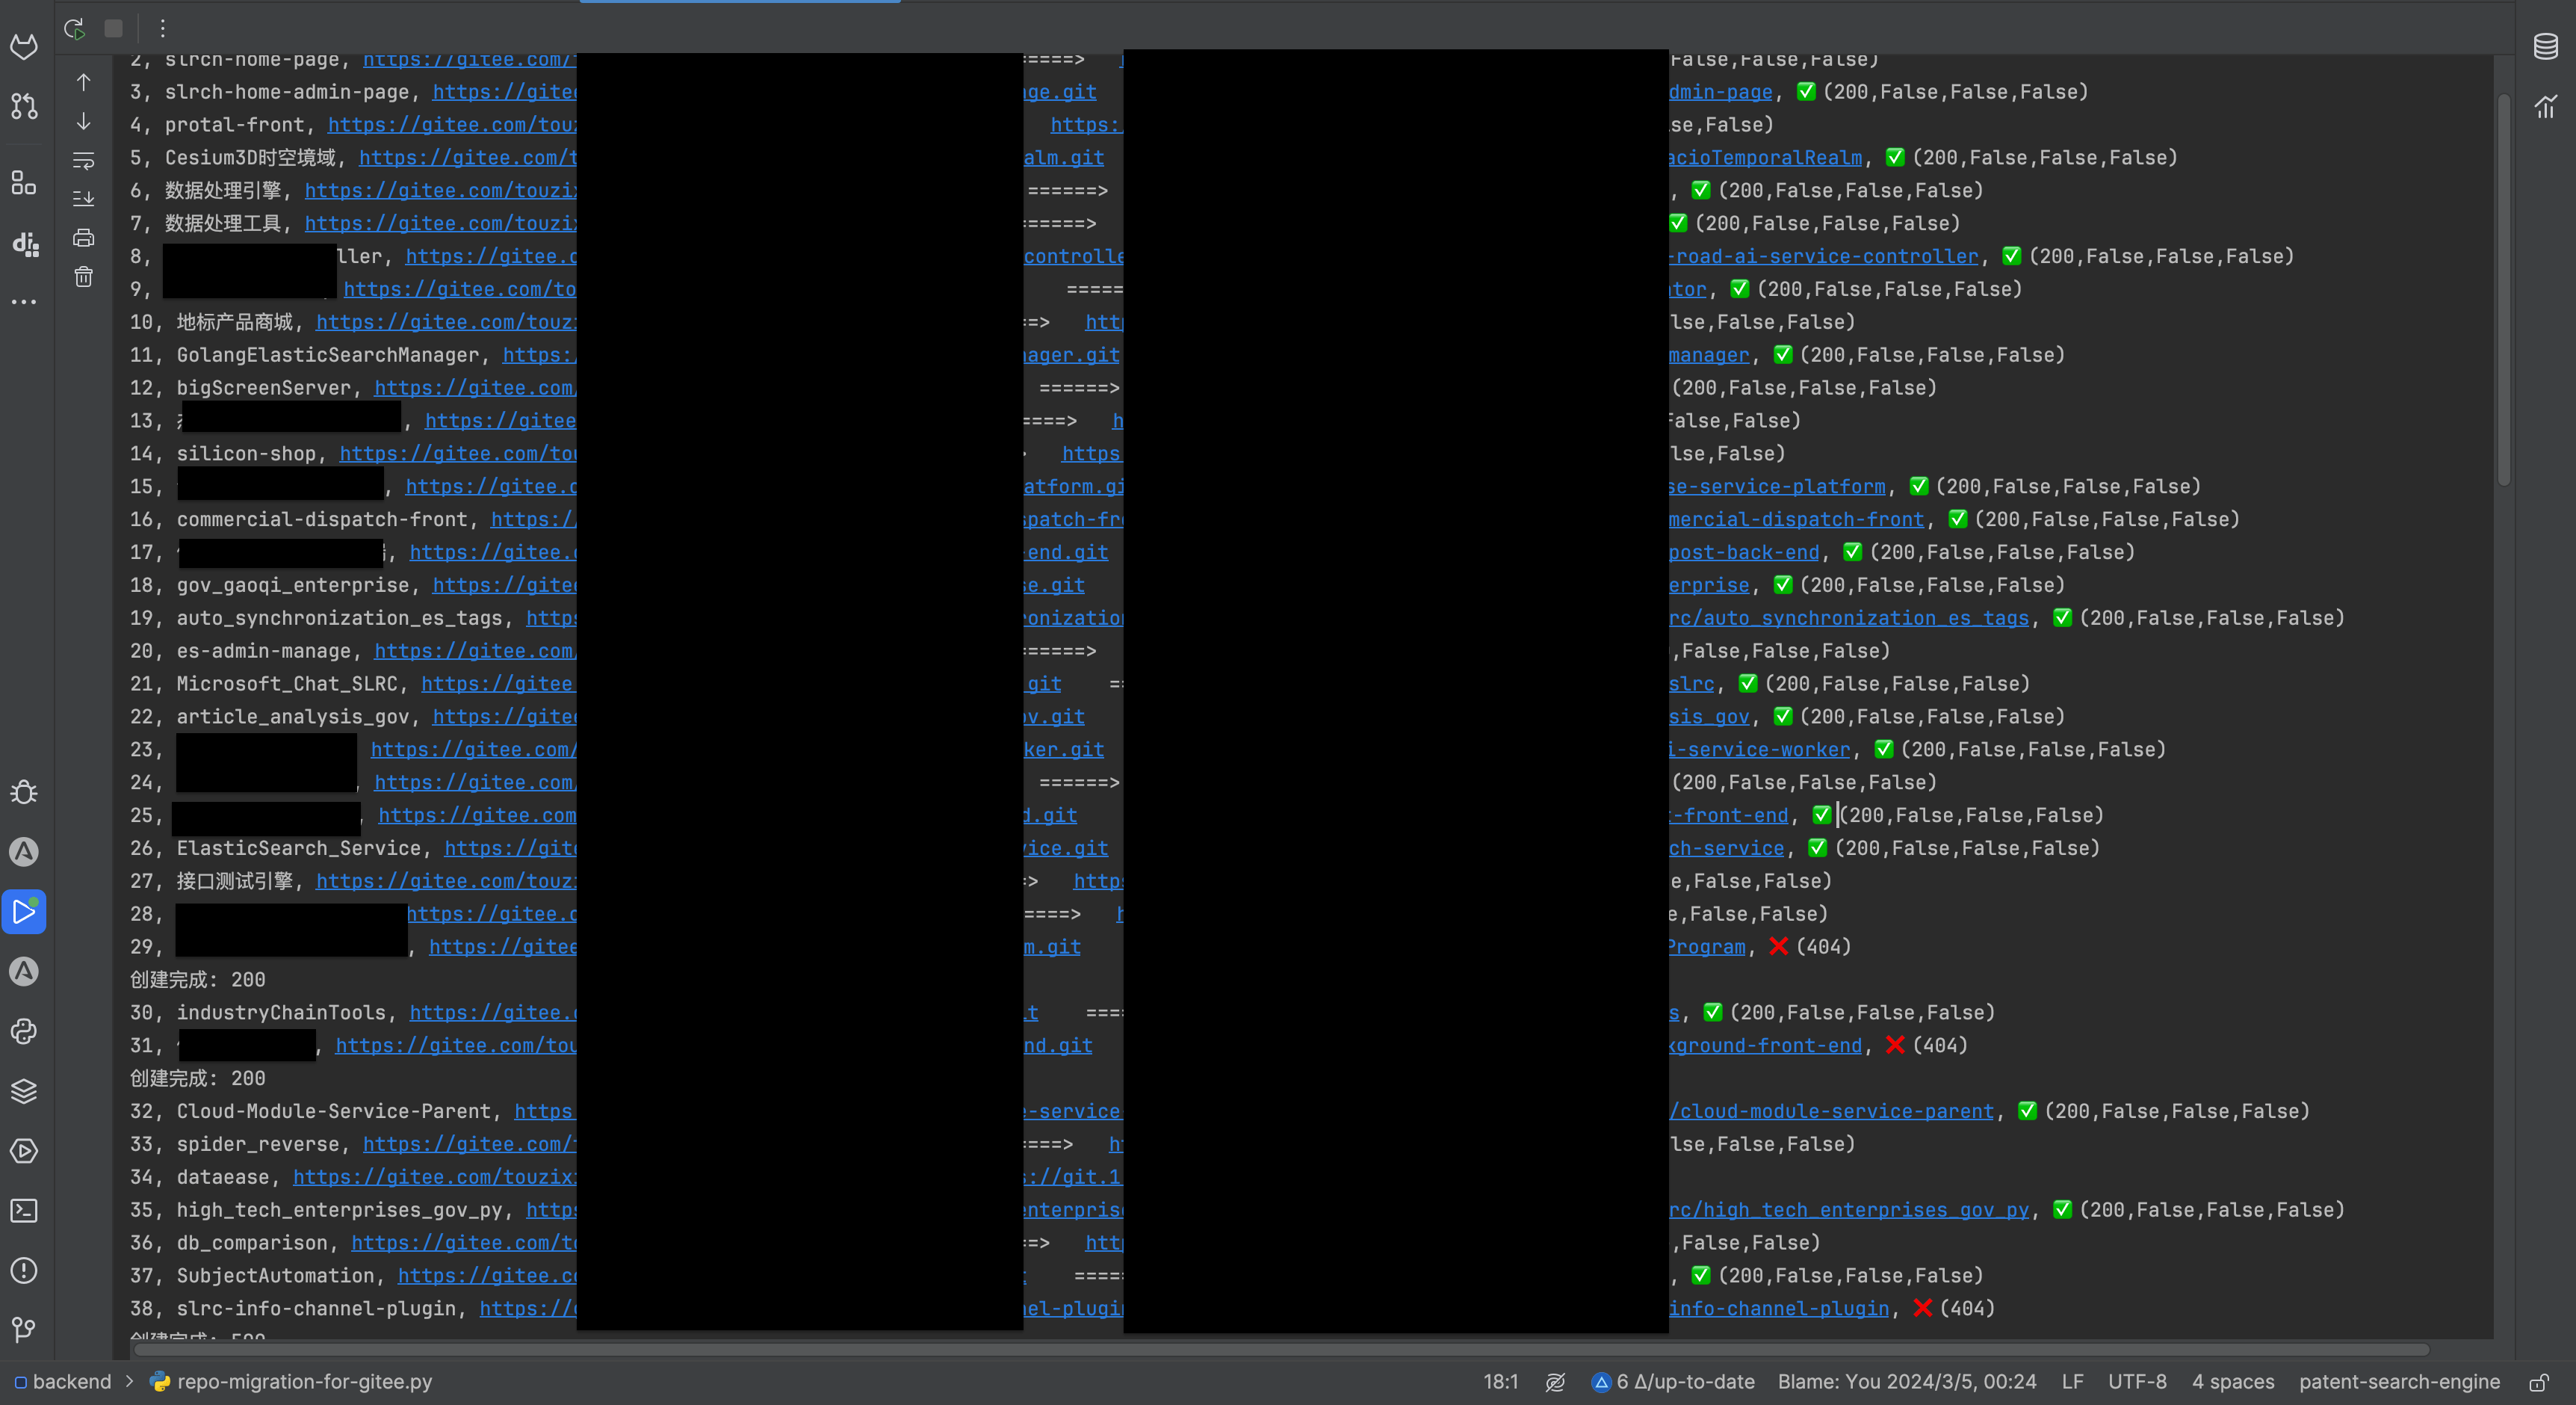
Task: Click the Rerun script icon
Action: 74,28
